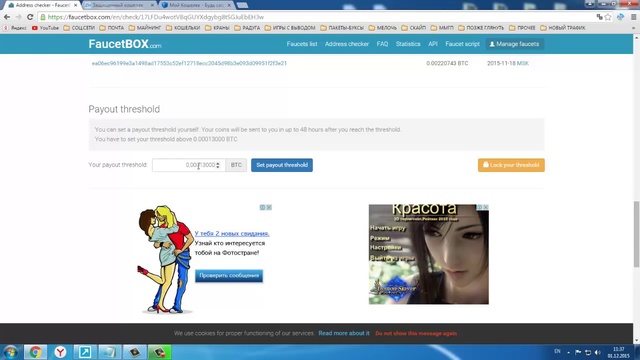The height and width of the screenshot is (360, 640).
Task: Close the Красота ad with X icon
Action: (x=486, y=207)
